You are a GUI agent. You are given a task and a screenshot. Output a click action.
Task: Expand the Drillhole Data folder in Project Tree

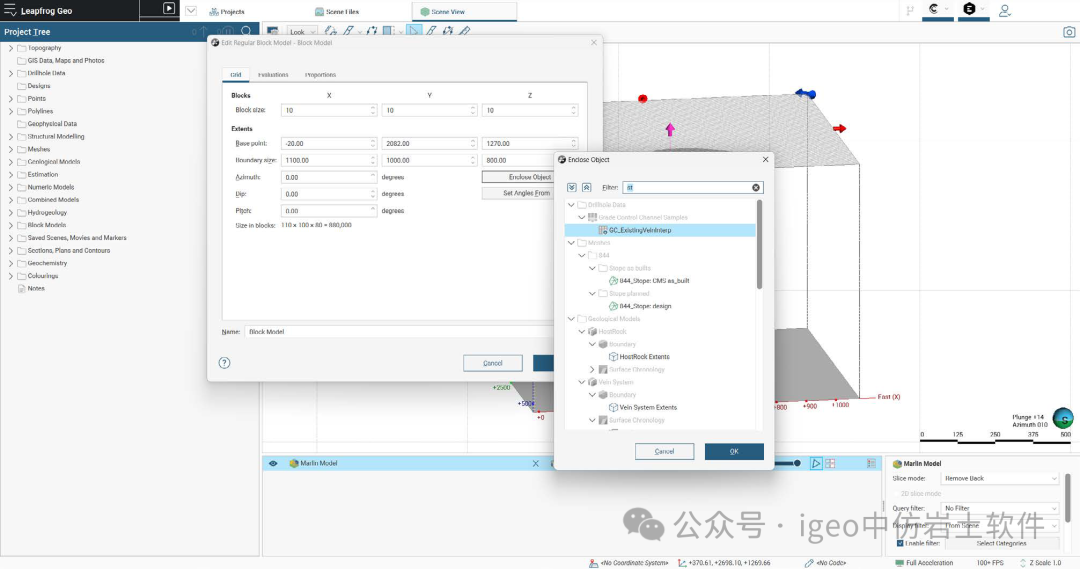coord(11,73)
